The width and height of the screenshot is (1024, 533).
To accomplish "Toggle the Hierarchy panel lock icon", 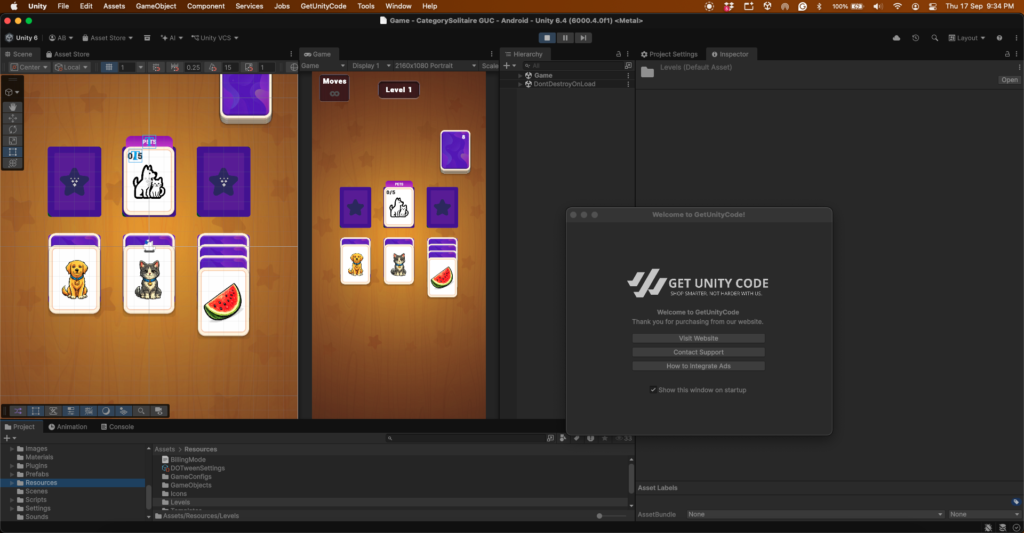I will click(x=618, y=54).
